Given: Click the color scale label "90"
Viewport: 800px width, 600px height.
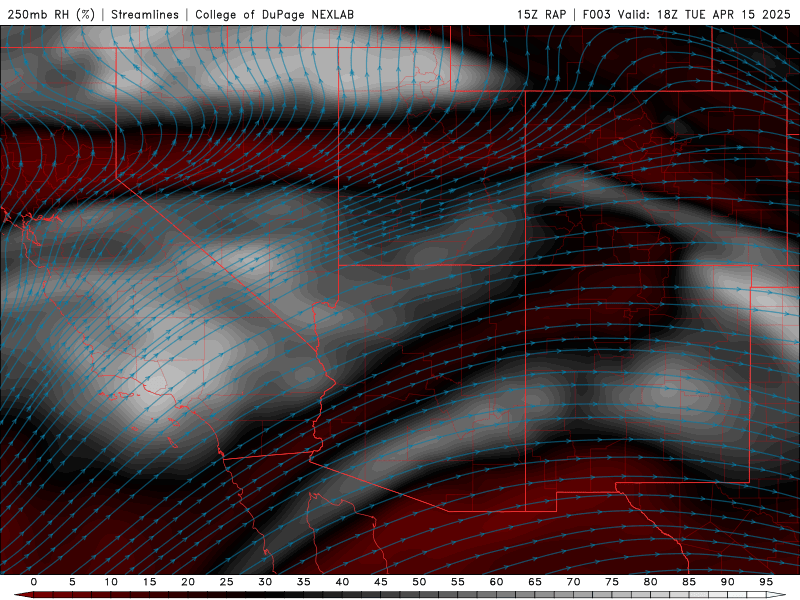Looking at the screenshot, I should 727,582.
